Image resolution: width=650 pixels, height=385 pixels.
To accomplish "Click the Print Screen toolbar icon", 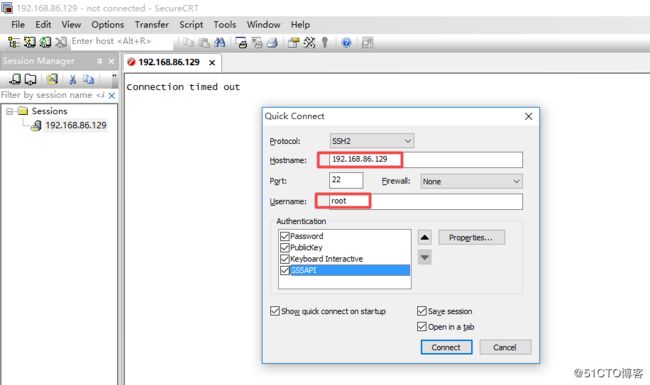I will tap(241, 43).
